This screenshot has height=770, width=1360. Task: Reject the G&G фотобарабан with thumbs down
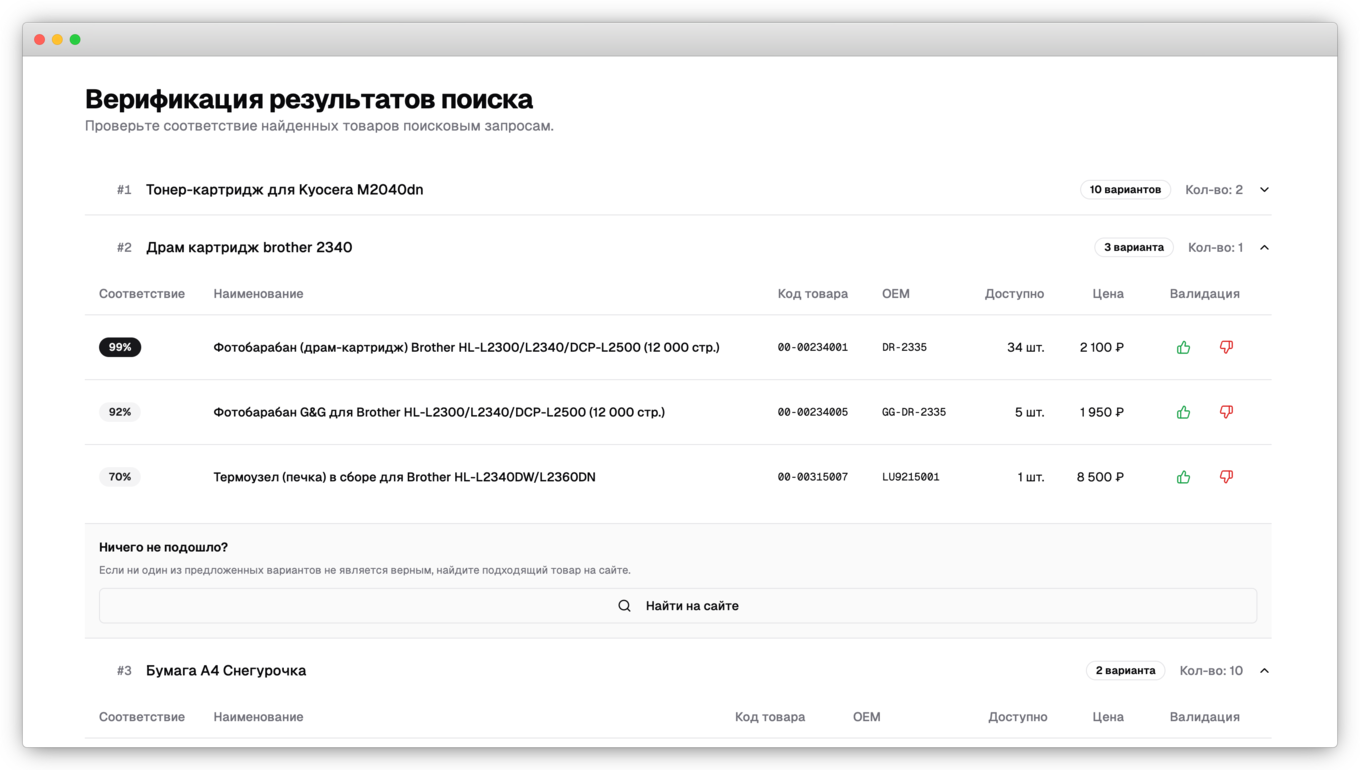[1226, 411]
